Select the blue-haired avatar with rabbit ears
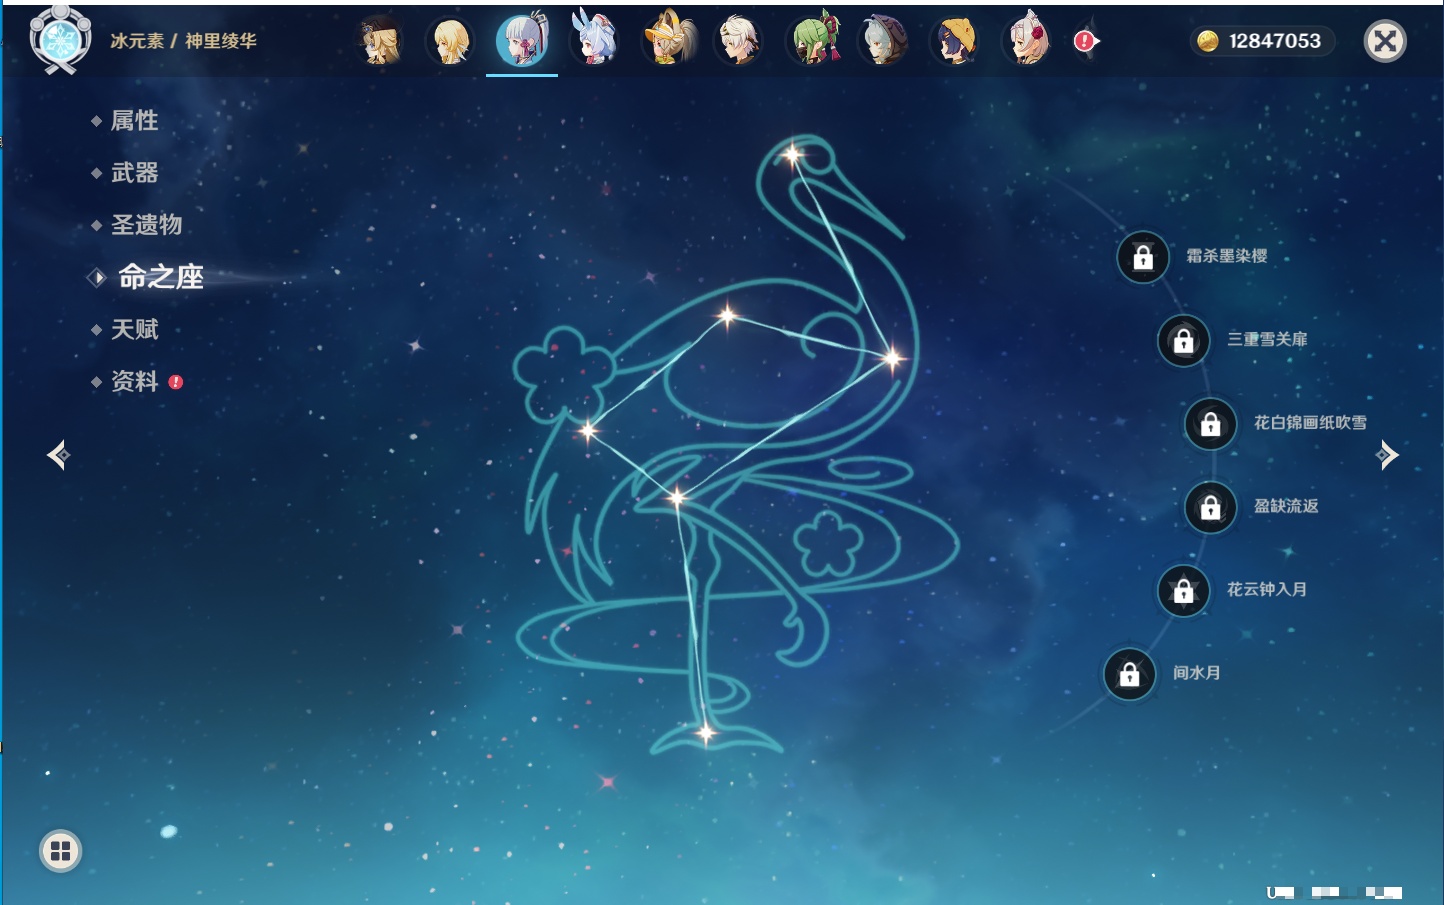Image resolution: width=1444 pixels, height=905 pixels. click(594, 40)
